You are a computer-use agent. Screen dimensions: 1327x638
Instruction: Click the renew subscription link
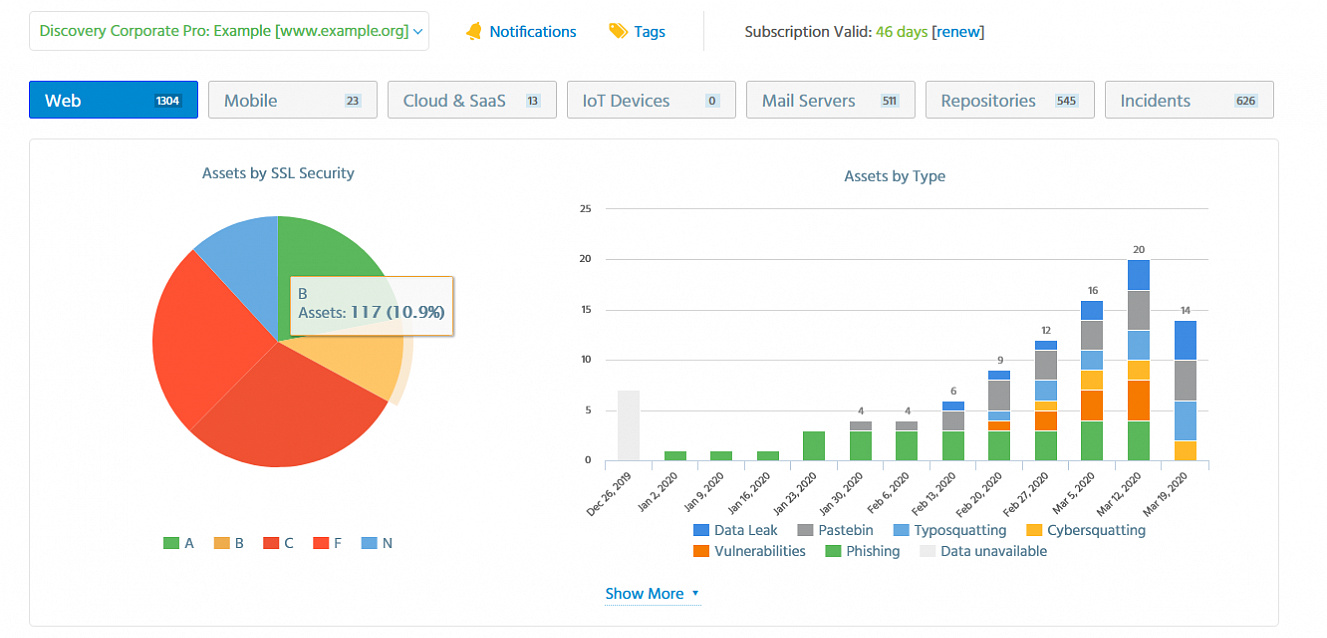coord(958,32)
